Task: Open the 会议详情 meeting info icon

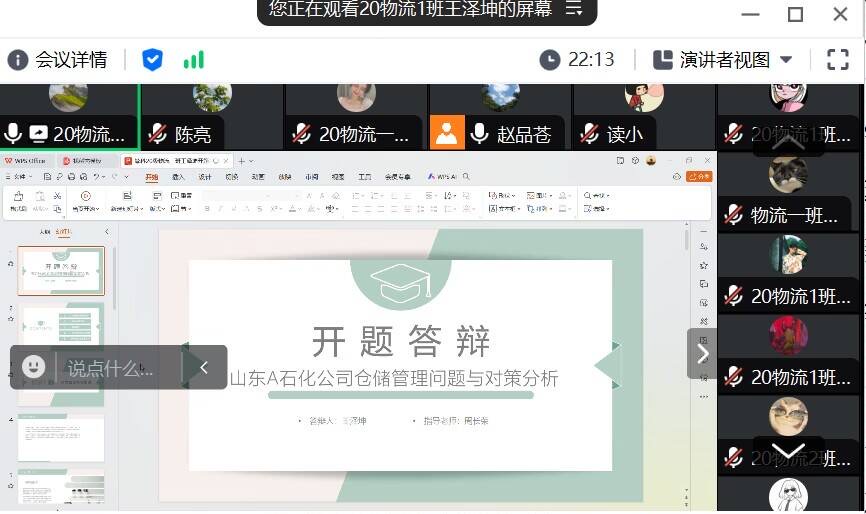Action: [x=18, y=60]
